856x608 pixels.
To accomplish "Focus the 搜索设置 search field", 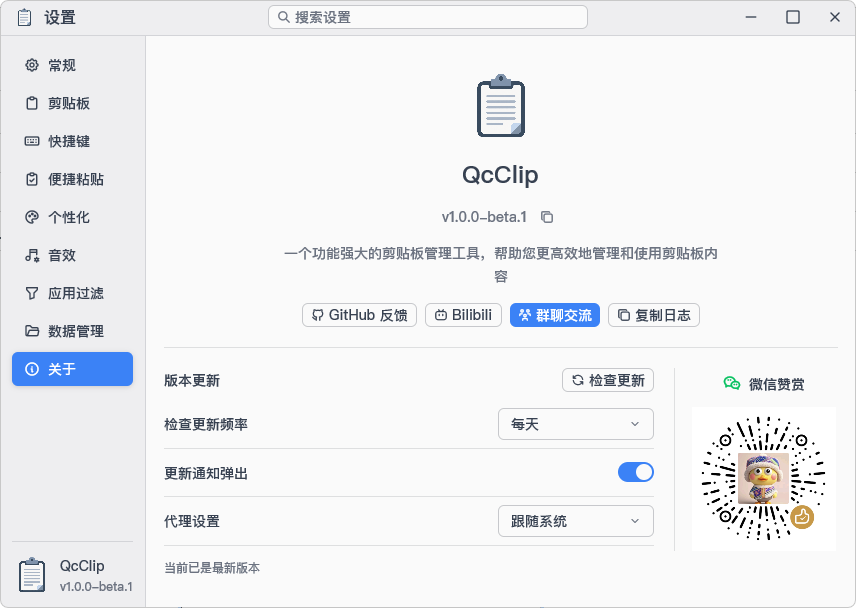I will (x=428, y=17).
